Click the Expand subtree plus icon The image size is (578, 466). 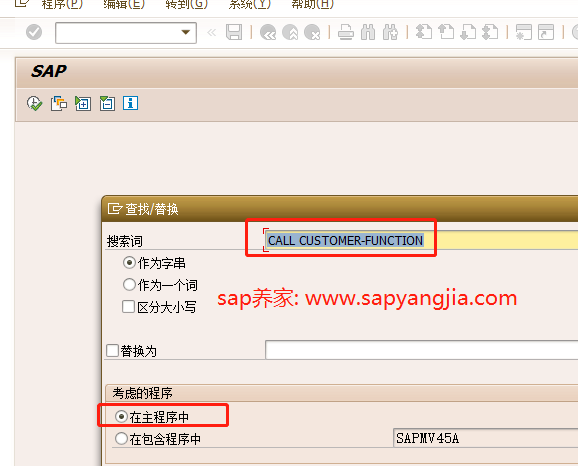83,104
